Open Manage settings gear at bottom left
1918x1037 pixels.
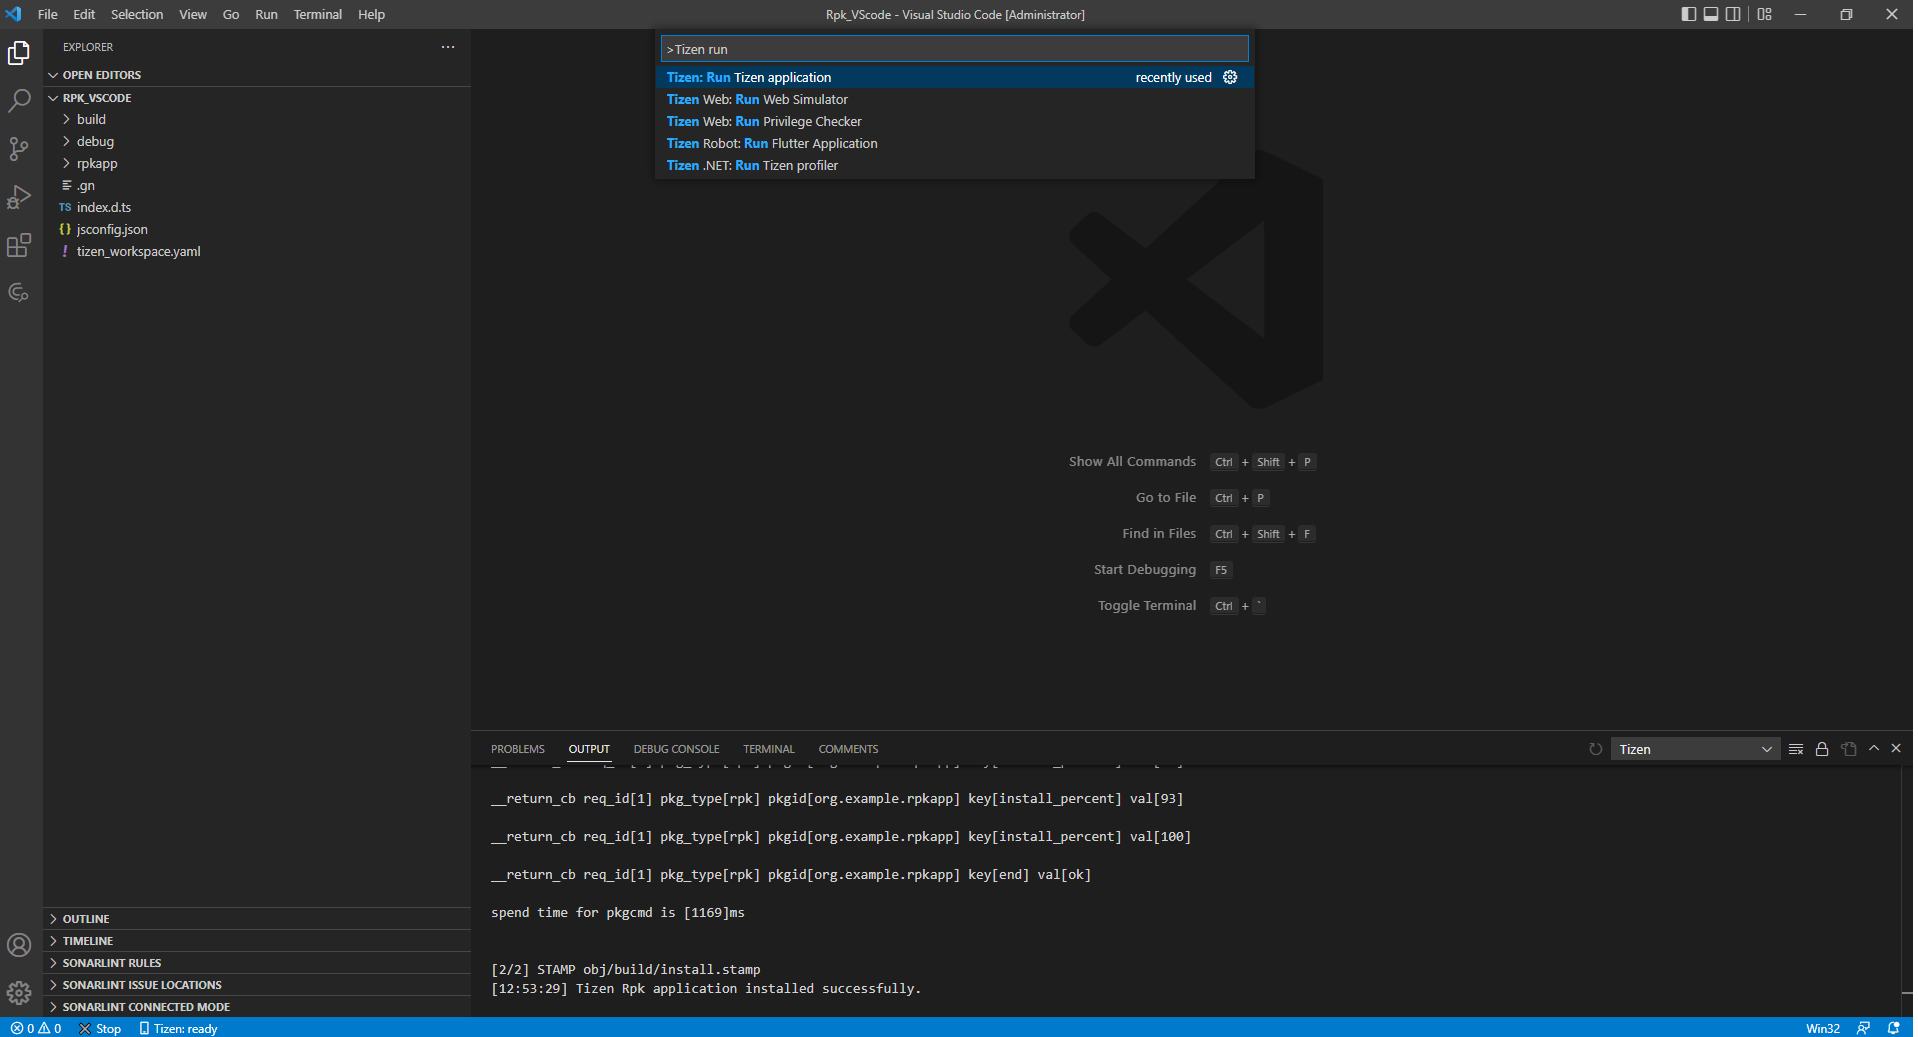(x=19, y=993)
